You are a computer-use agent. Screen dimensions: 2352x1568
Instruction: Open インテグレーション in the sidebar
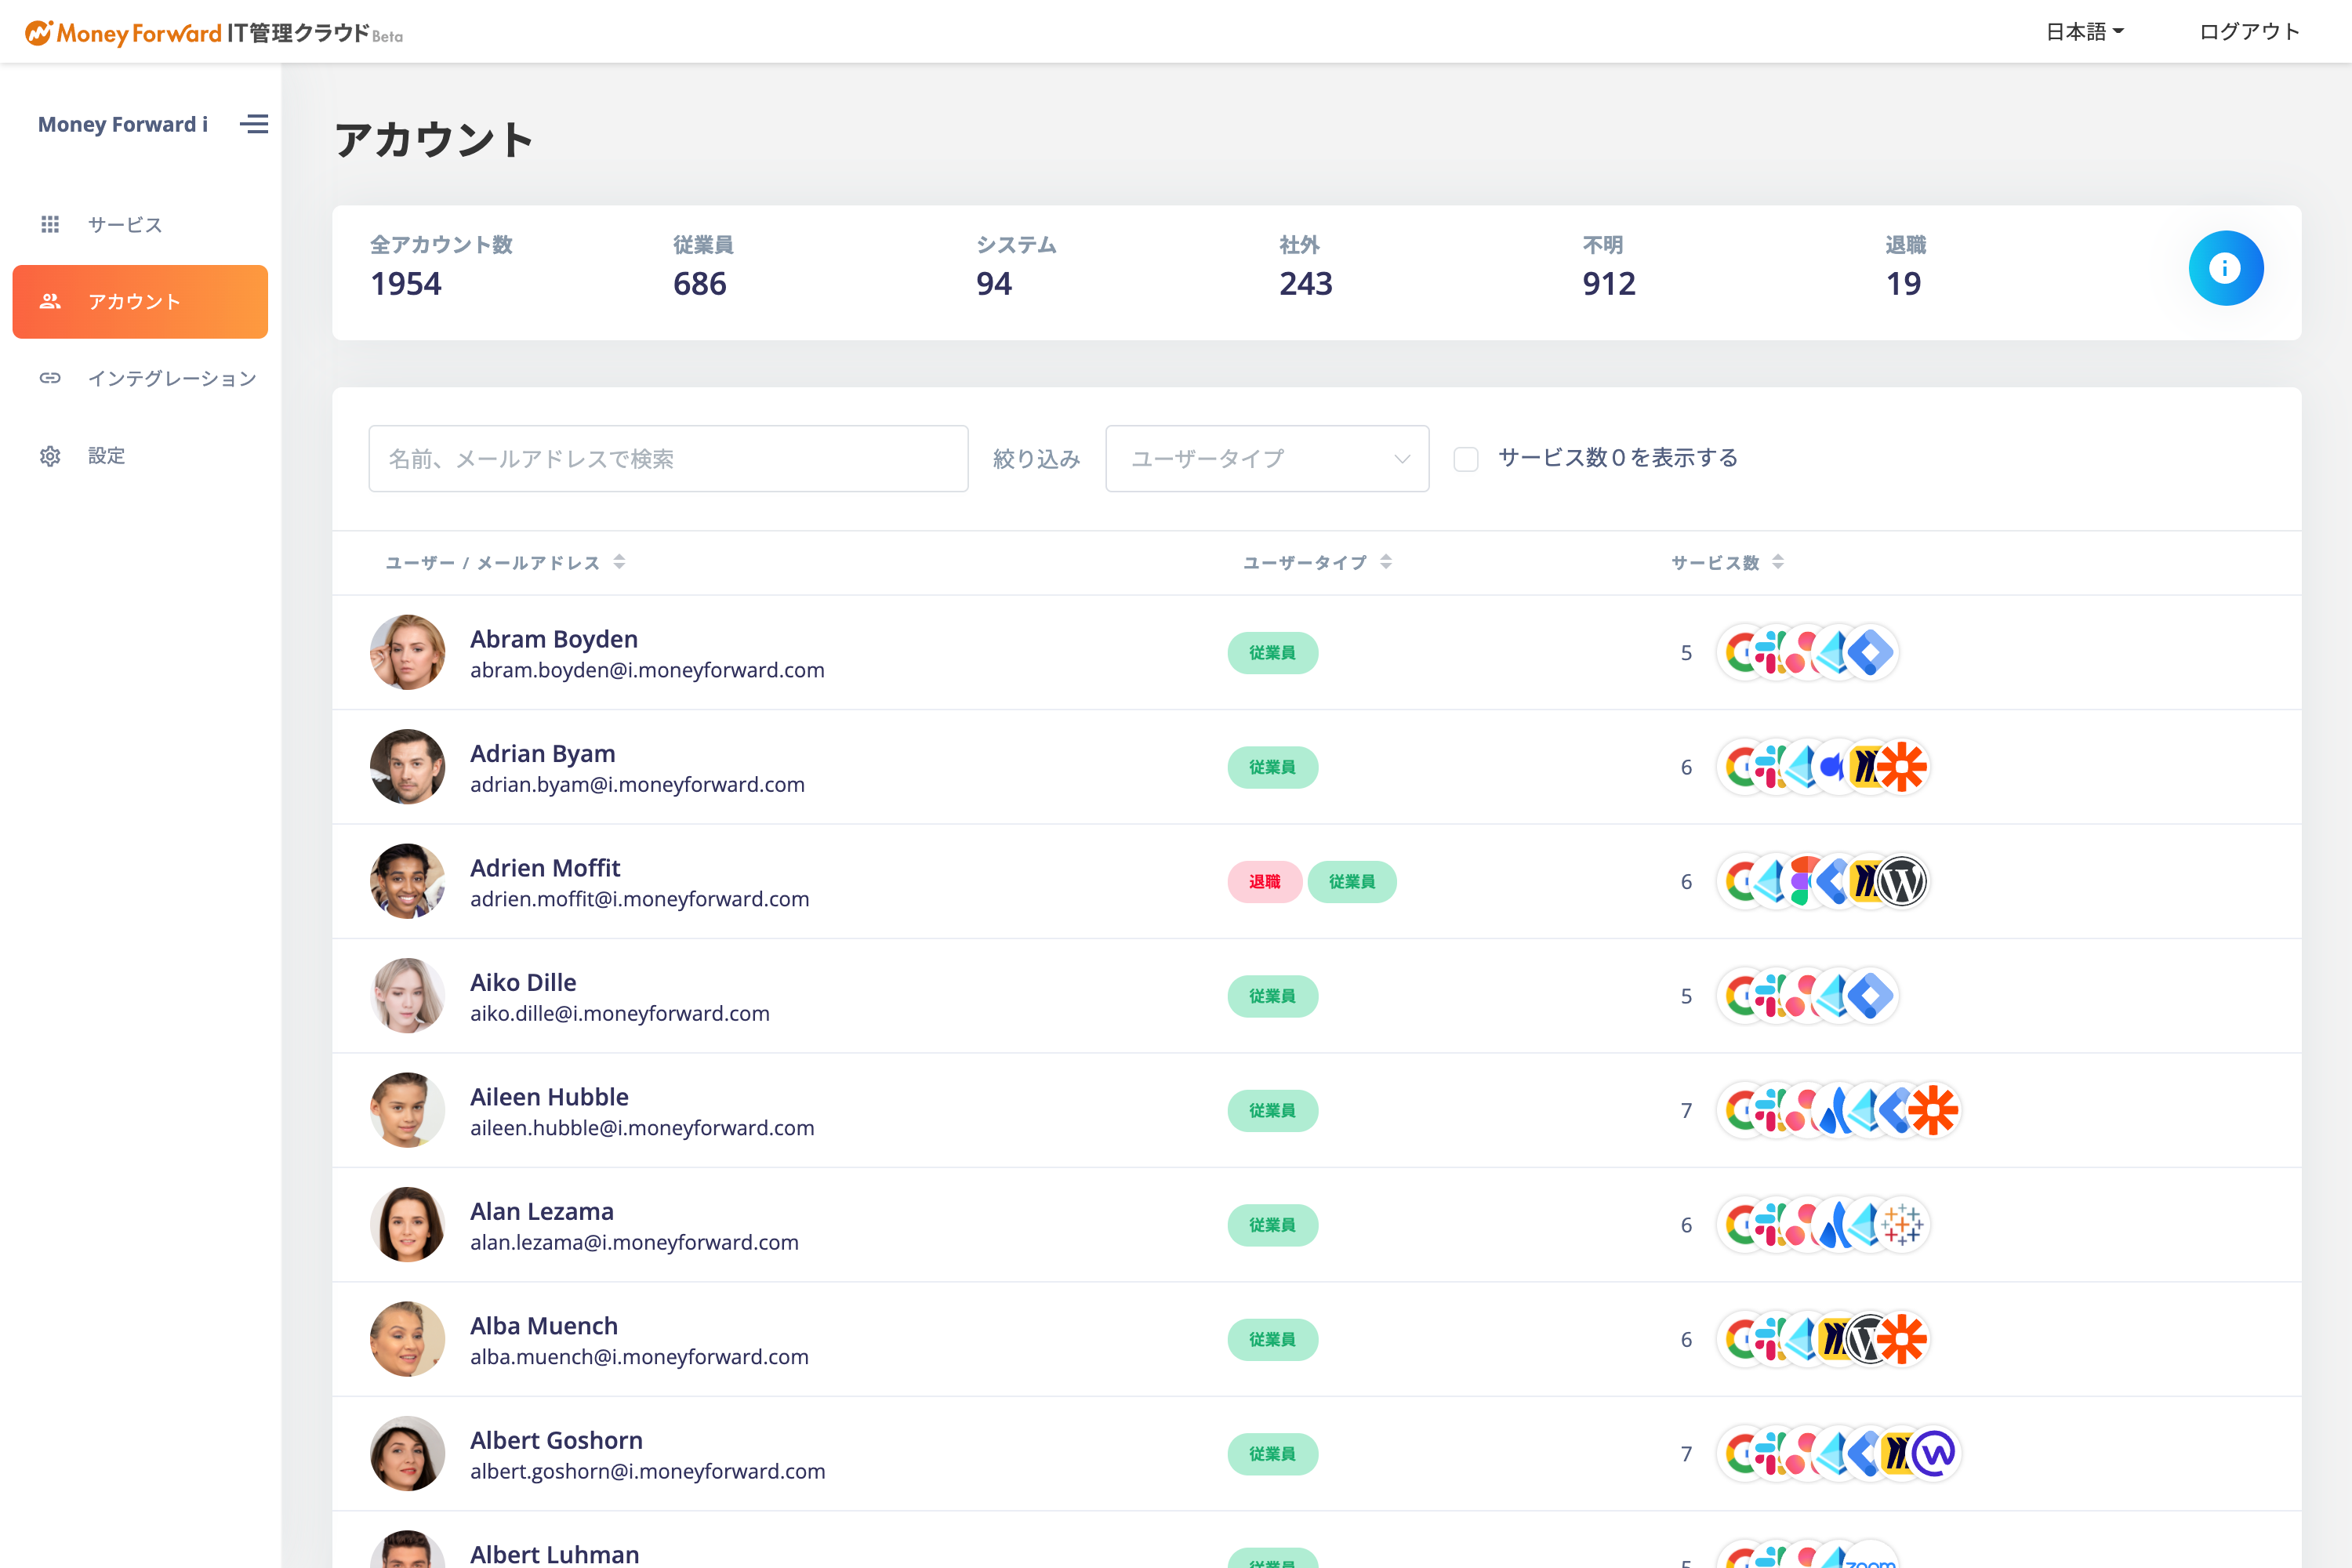pyautogui.click(x=171, y=378)
